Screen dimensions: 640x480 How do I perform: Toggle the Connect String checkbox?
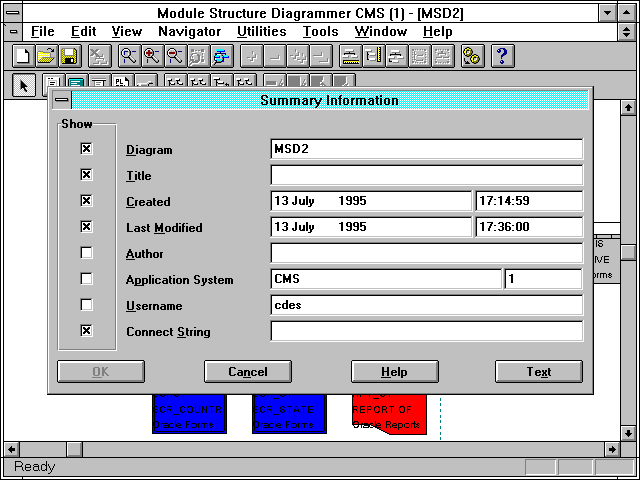(x=86, y=330)
